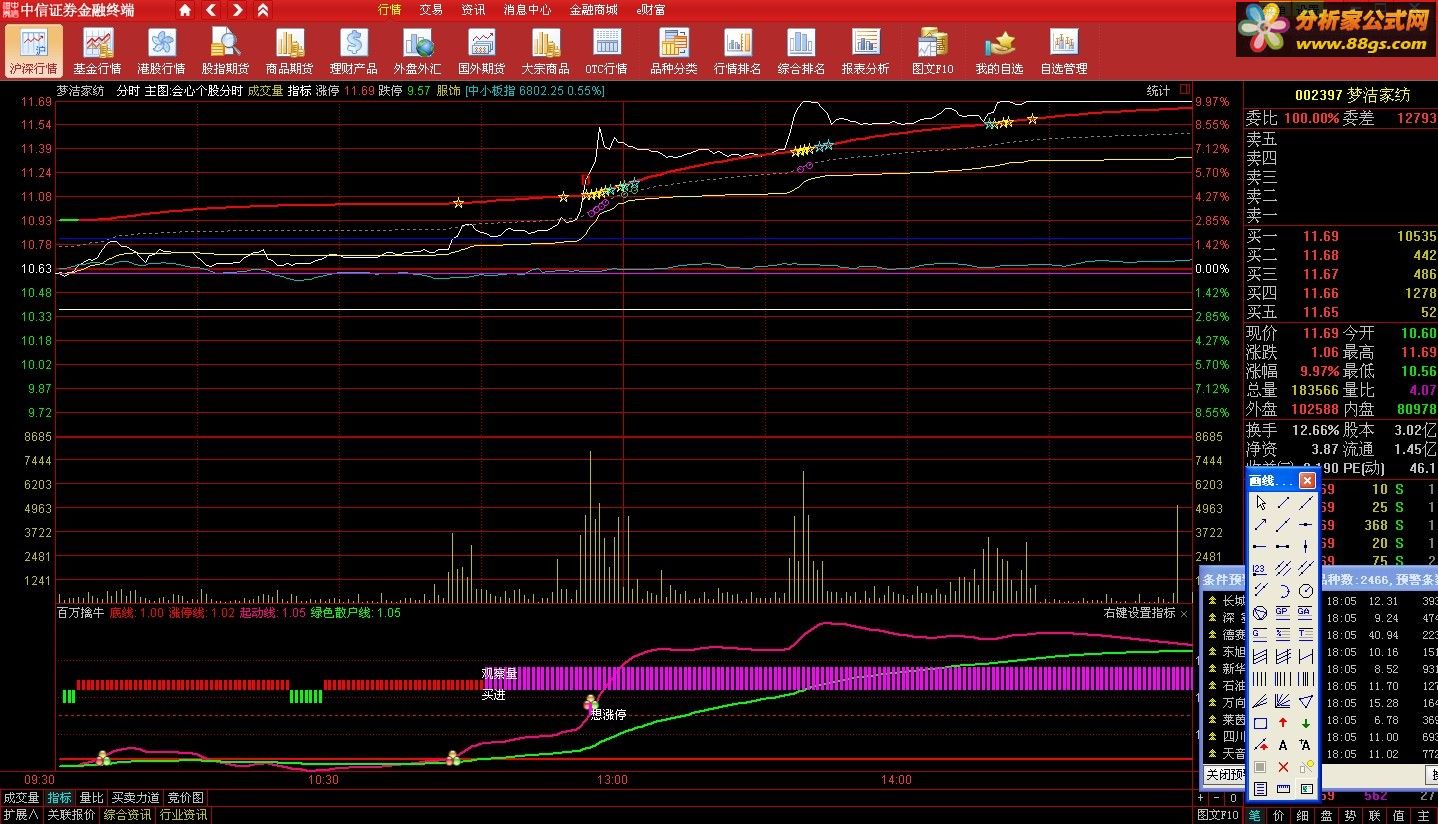Screen dimensions: 1438x824
Task: Select 盘 tab at bottom right
Action: coord(1327,815)
